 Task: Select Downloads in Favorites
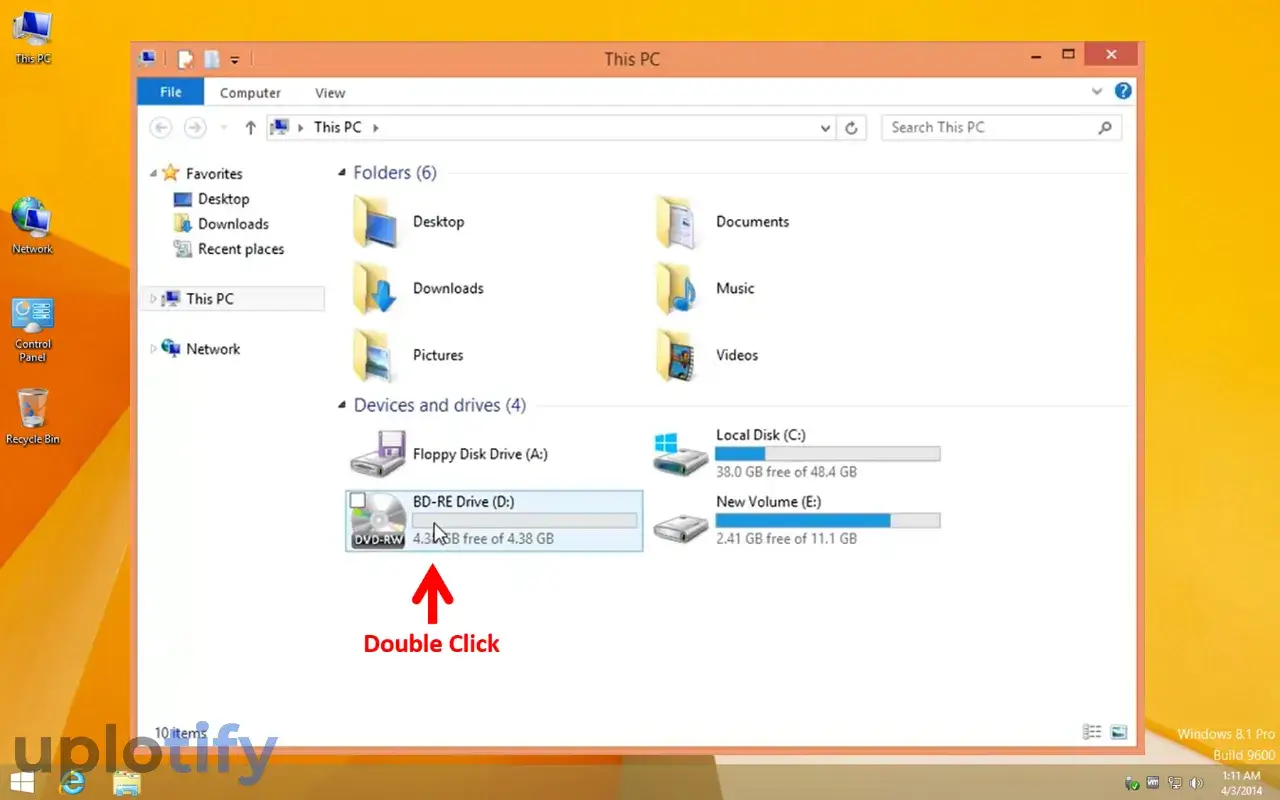click(233, 224)
